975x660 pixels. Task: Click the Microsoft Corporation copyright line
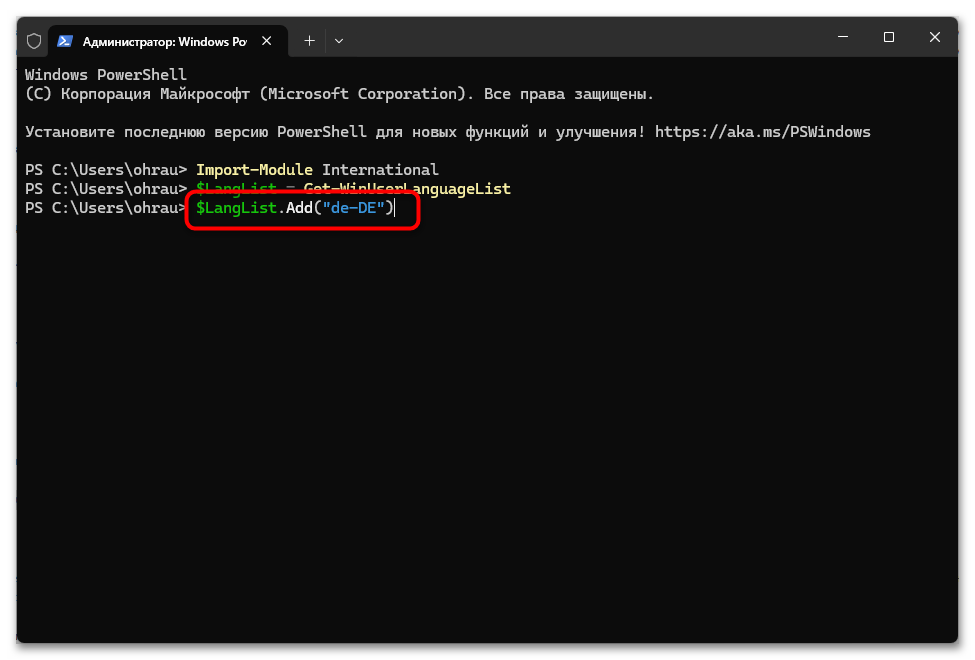click(x=340, y=94)
